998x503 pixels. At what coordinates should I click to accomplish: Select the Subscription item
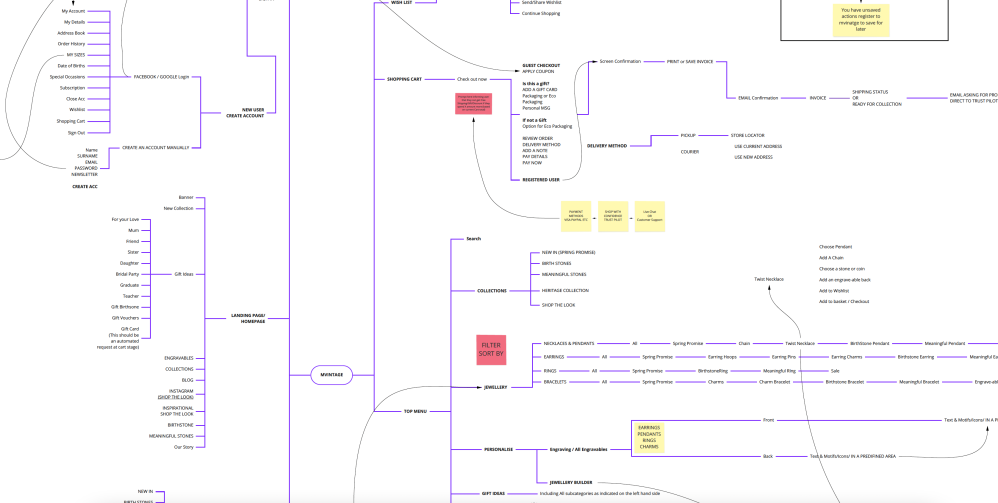tap(73, 88)
